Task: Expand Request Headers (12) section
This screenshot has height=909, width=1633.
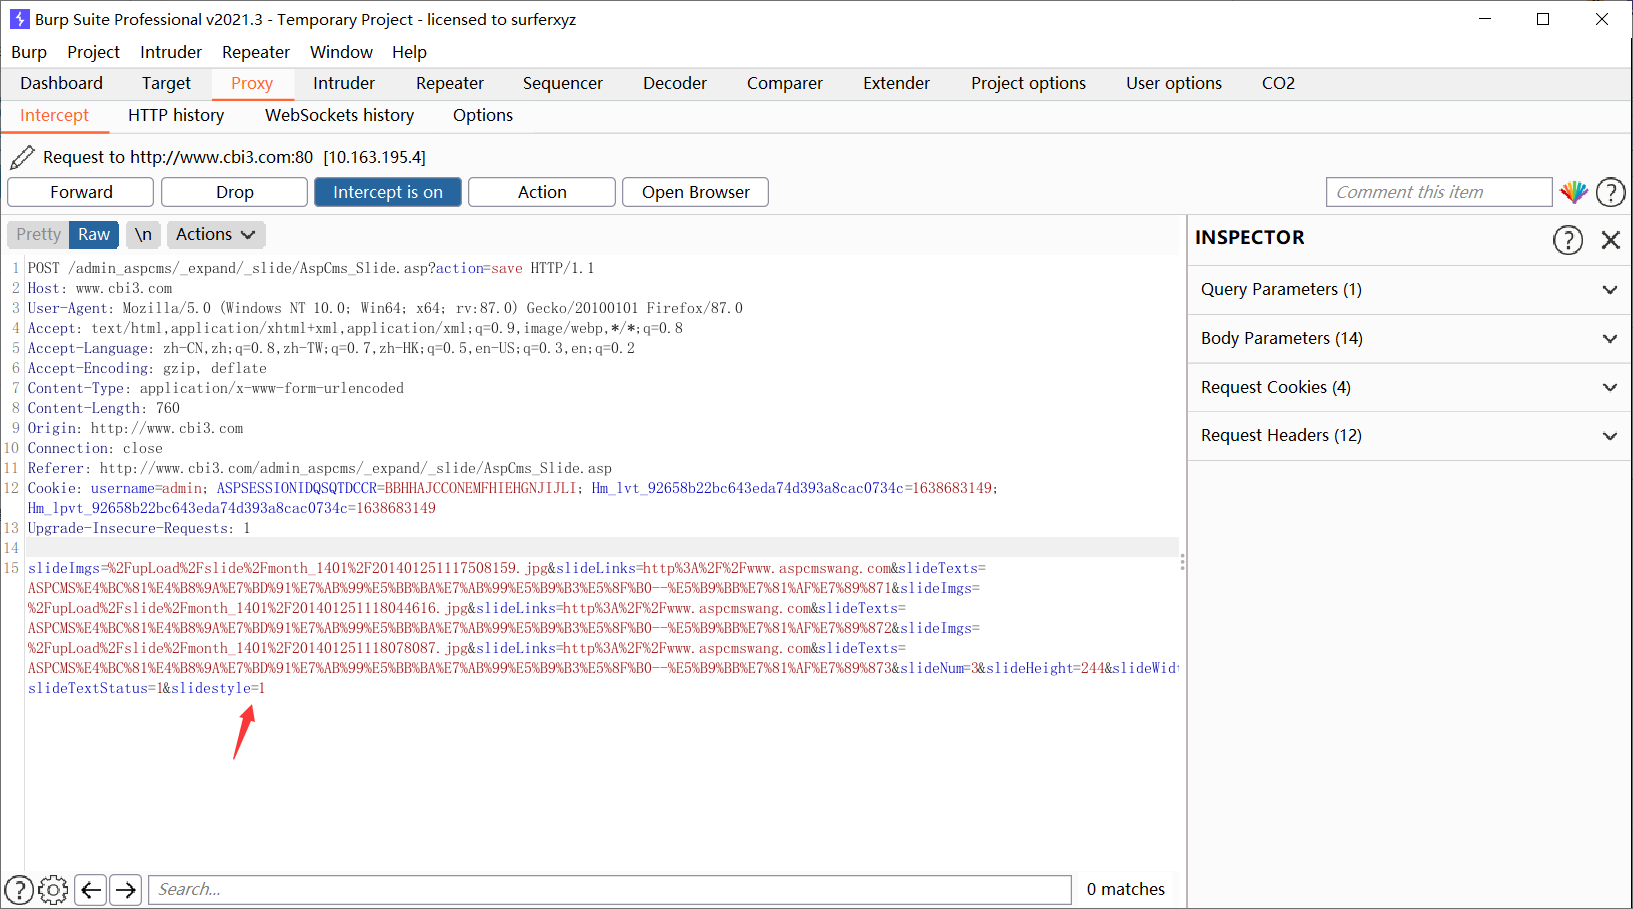Action: pos(1410,436)
